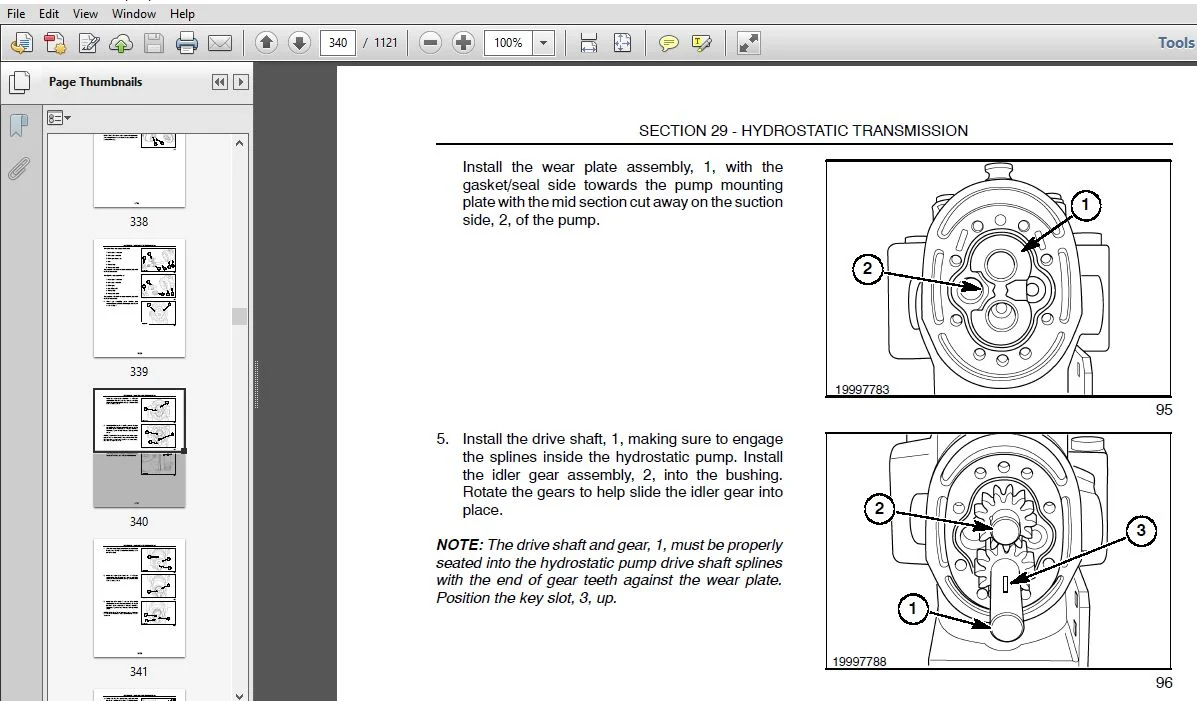Open the thumbnails options dropdown menu
1197x701 pixels.
coord(59,118)
